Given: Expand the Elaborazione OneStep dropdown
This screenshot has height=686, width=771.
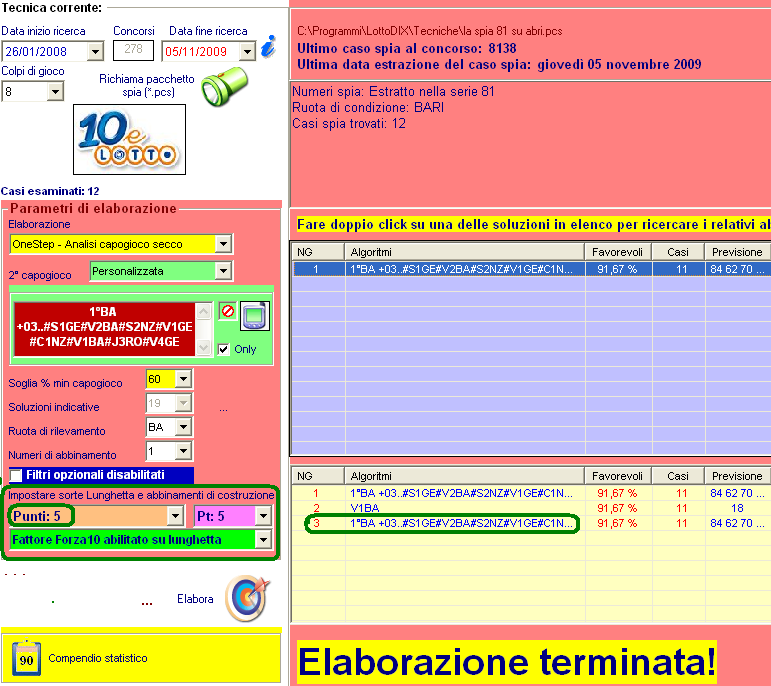Looking at the screenshot, I should tap(224, 243).
